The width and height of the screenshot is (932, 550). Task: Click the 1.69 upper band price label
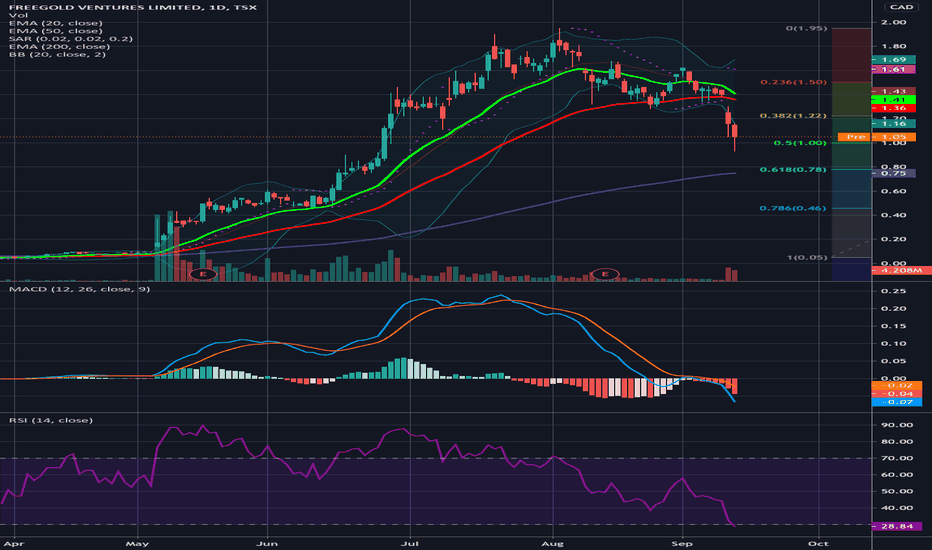pos(893,60)
